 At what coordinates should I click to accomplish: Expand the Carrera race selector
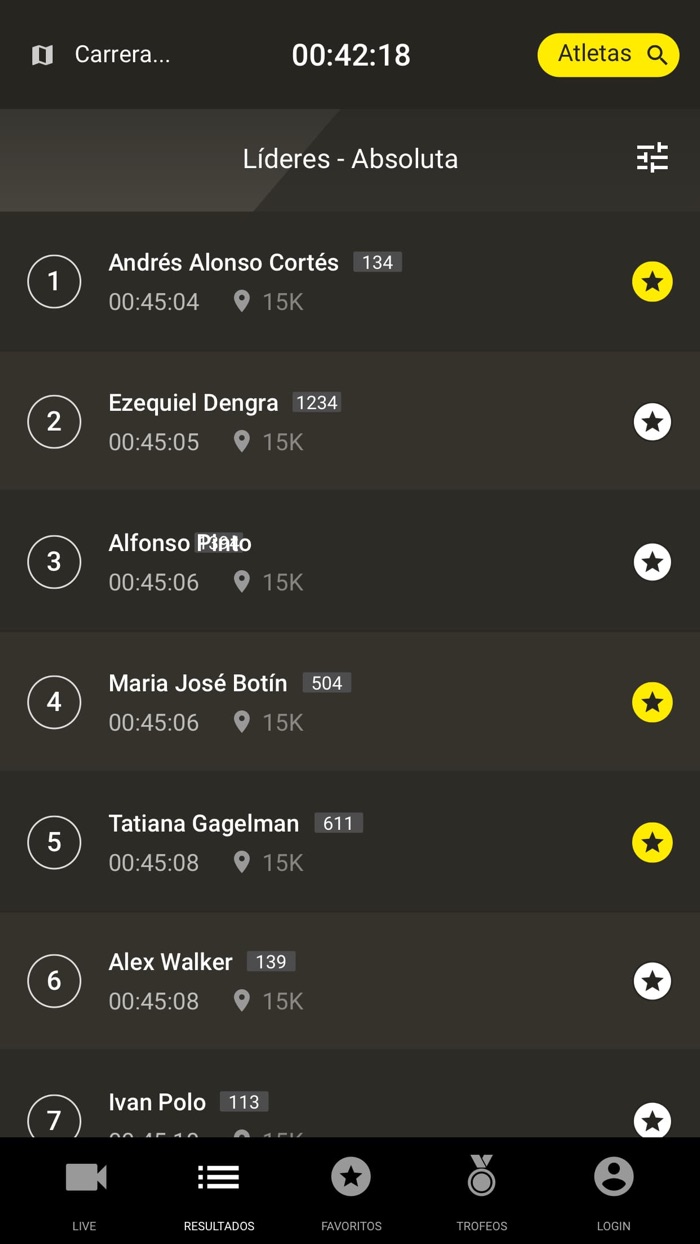pyautogui.click(x=122, y=55)
